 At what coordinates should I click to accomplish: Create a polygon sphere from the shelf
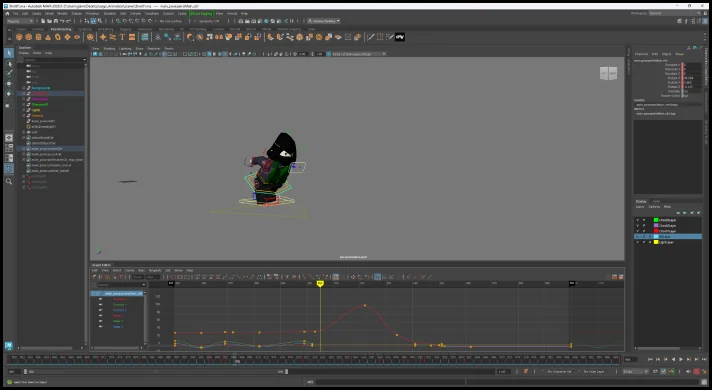[19, 37]
